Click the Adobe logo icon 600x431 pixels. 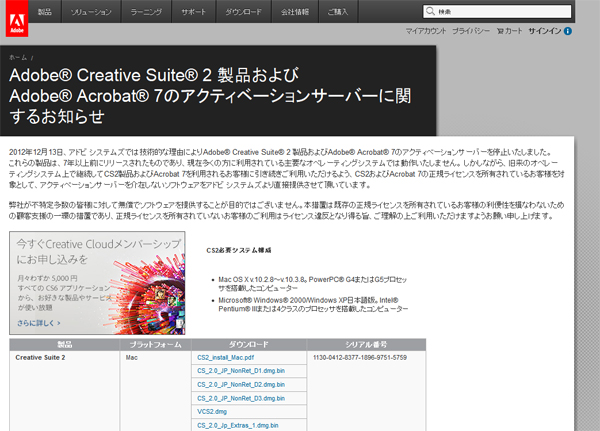pos(17,18)
